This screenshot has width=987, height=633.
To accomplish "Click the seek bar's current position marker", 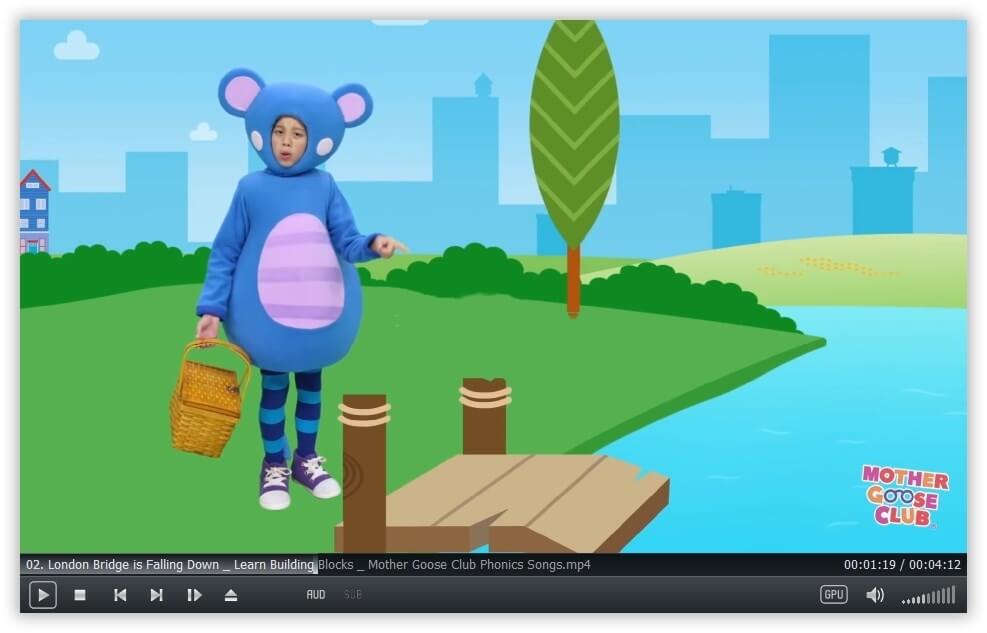I will (316, 565).
